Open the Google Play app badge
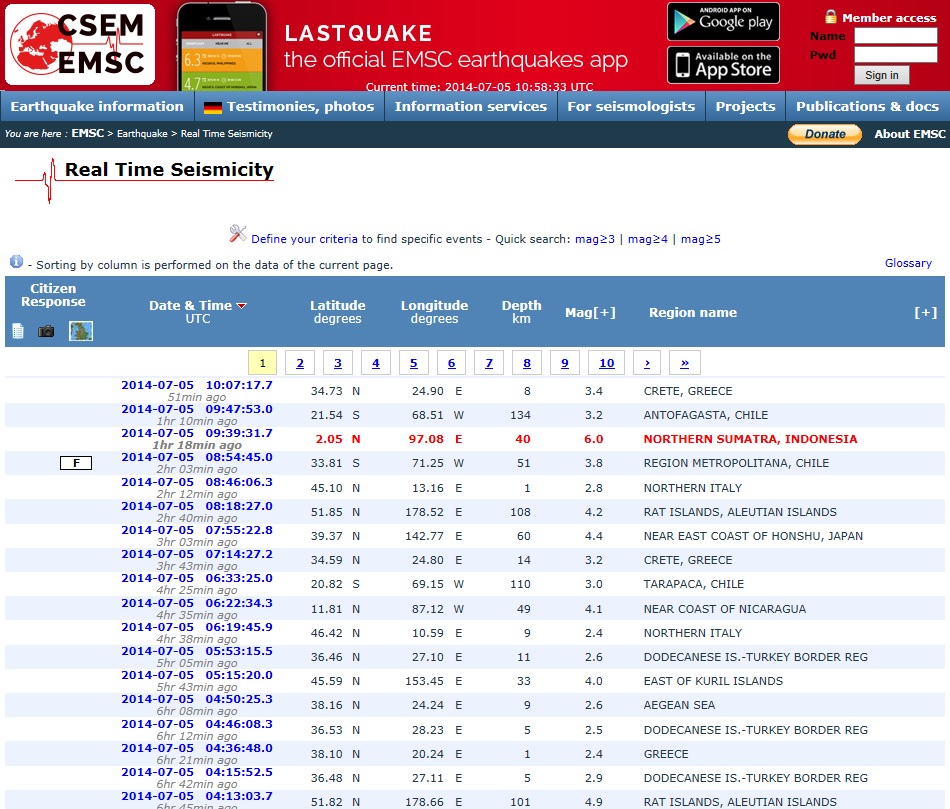This screenshot has height=809, width=950. [x=723, y=22]
